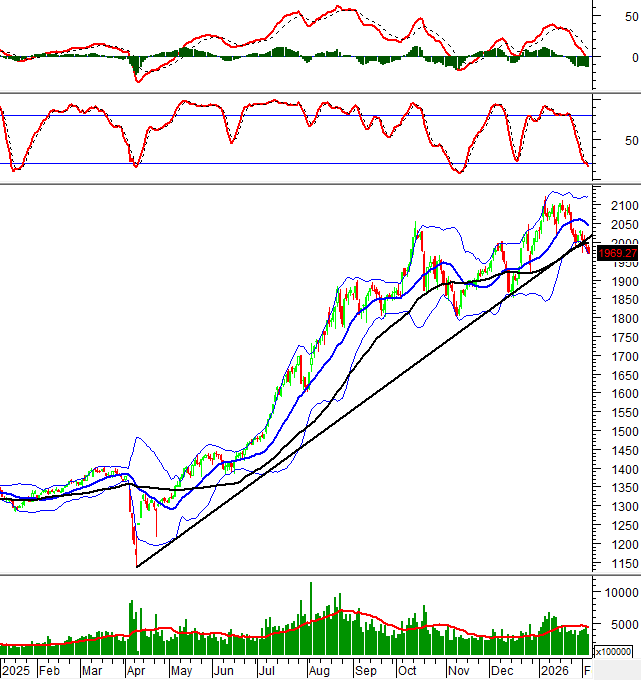Screen dimensions: 641x680
Task: Select the Nov label on time axis
Action: point(458,671)
